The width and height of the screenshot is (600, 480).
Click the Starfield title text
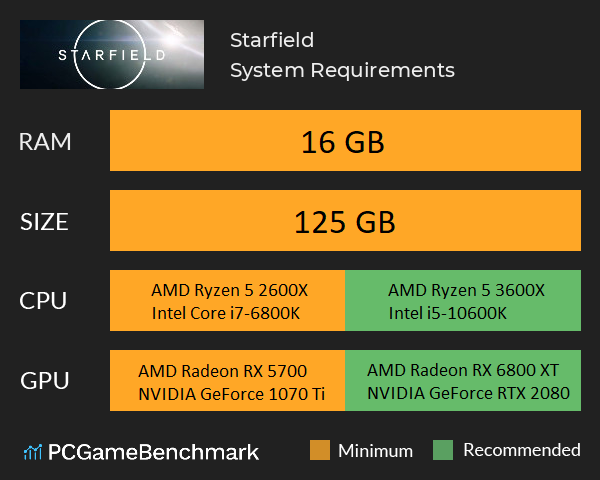[271, 40]
